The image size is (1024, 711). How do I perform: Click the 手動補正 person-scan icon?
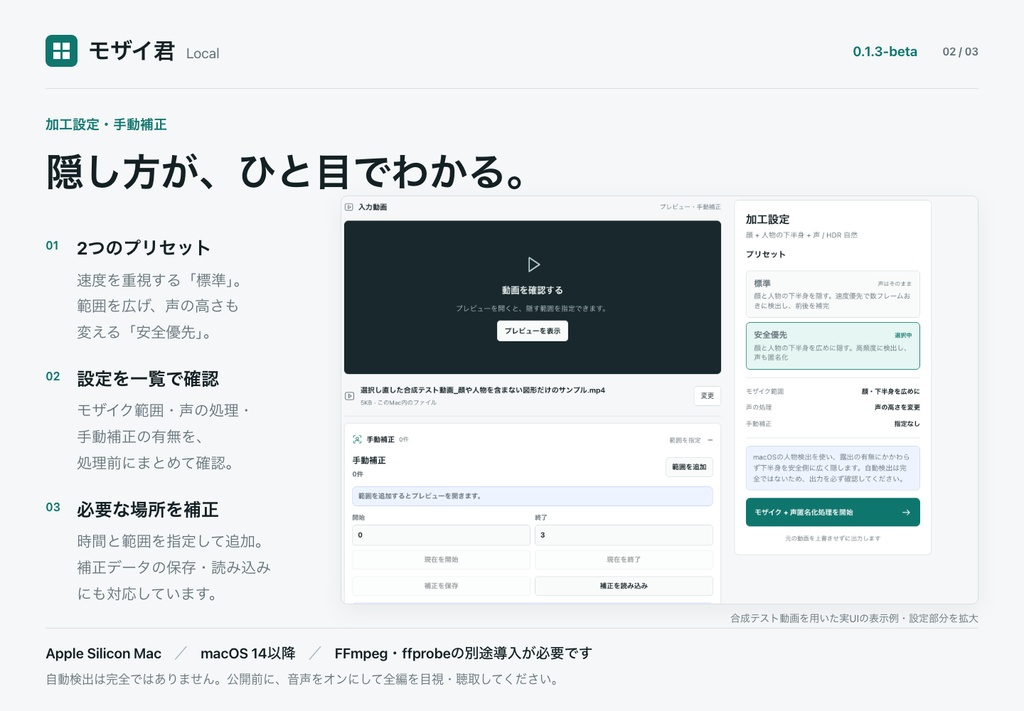tap(357, 439)
